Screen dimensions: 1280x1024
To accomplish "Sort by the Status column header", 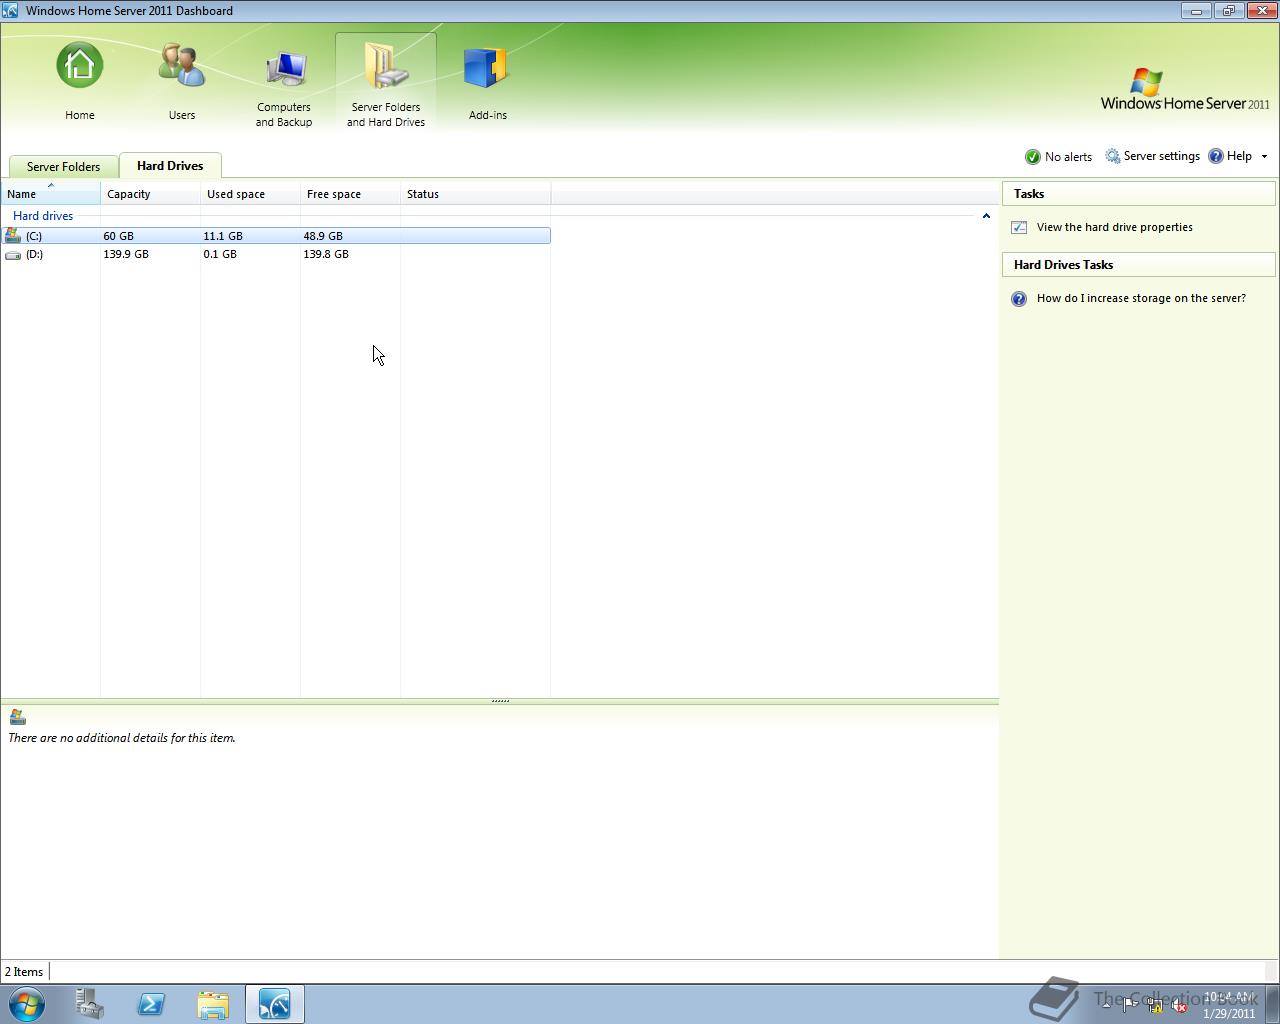I will tap(475, 194).
